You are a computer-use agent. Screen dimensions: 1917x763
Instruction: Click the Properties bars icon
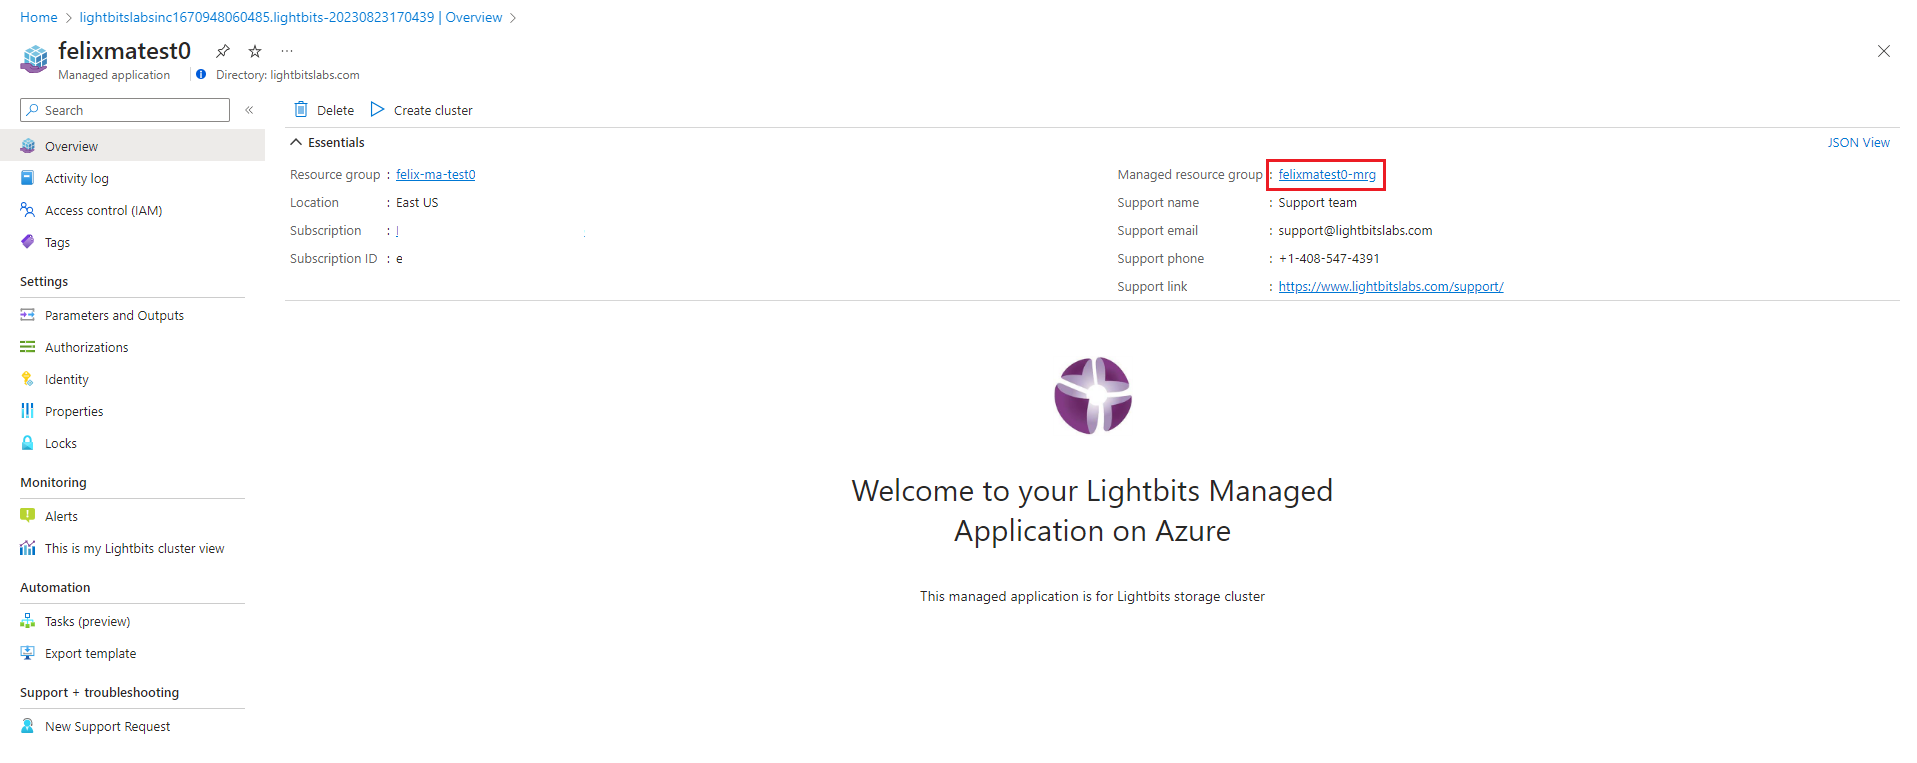click(28, 411)
